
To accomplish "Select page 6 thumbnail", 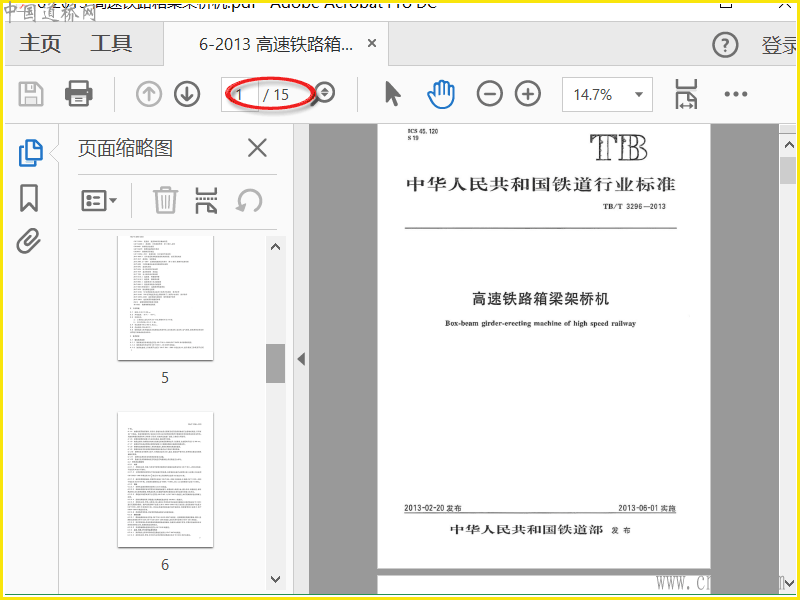I will (x=165, y=480).
